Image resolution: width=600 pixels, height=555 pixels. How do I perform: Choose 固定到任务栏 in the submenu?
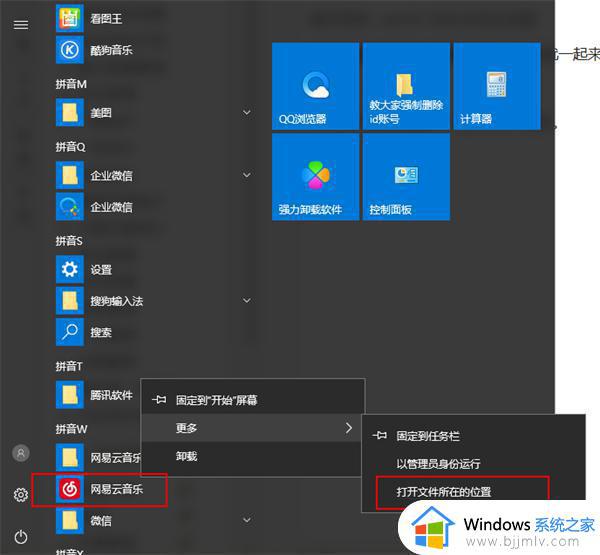point(474,436)
